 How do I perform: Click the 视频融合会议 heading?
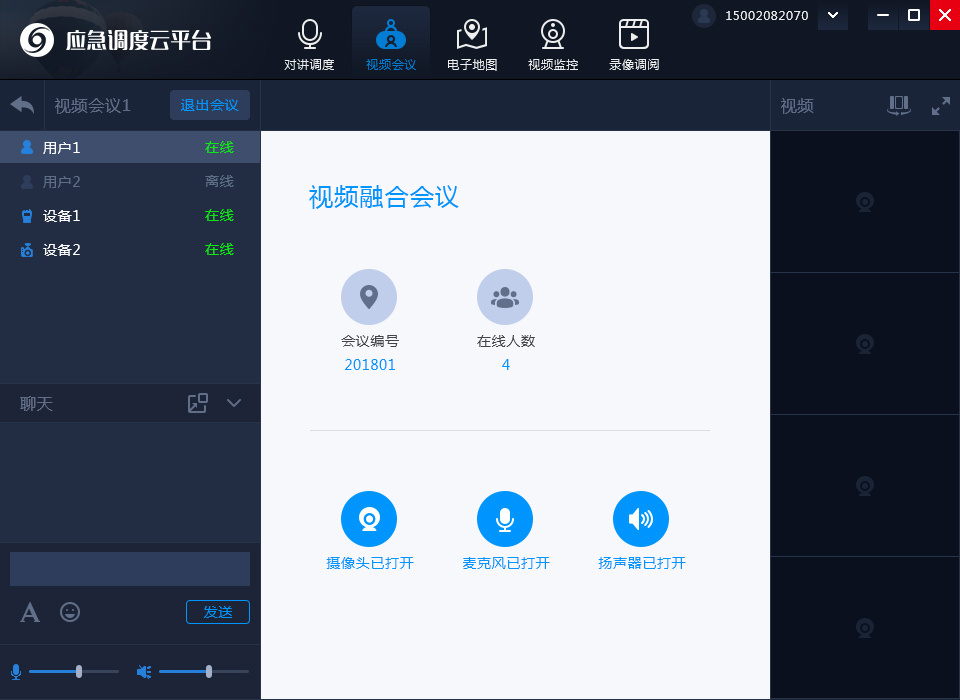pos(384,197)
